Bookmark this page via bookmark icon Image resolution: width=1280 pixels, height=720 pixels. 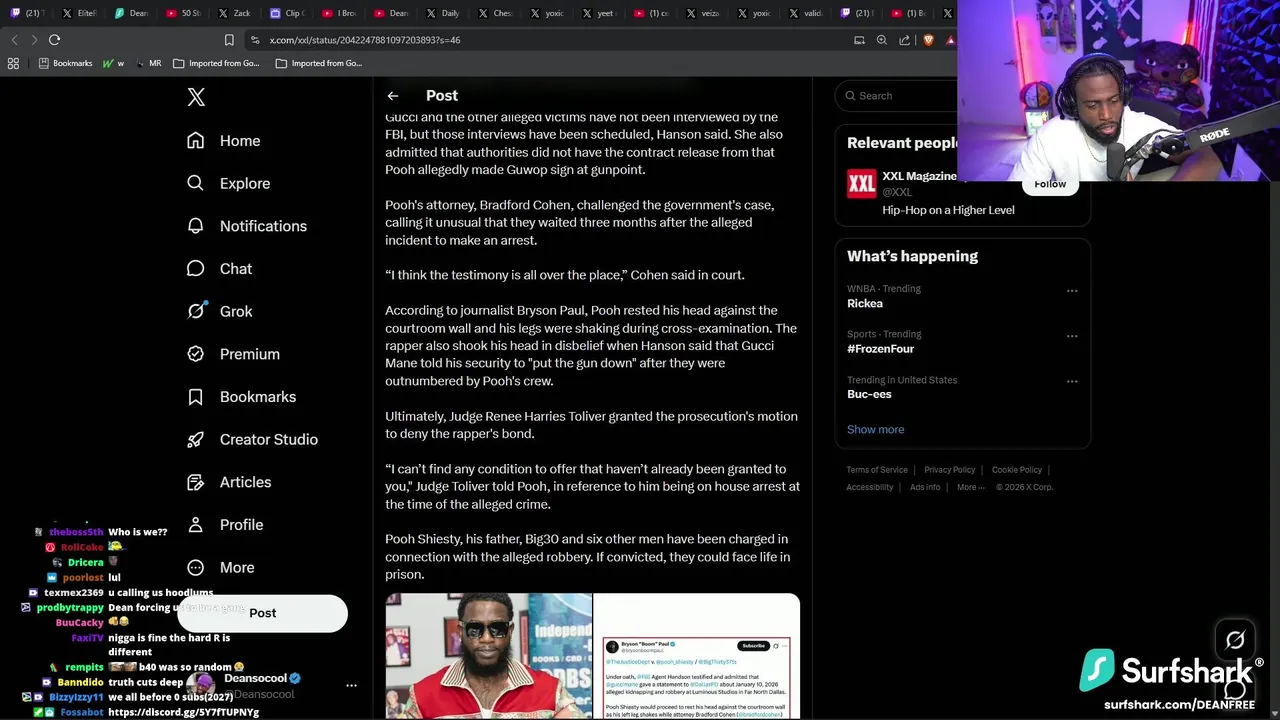coord(229,40)
